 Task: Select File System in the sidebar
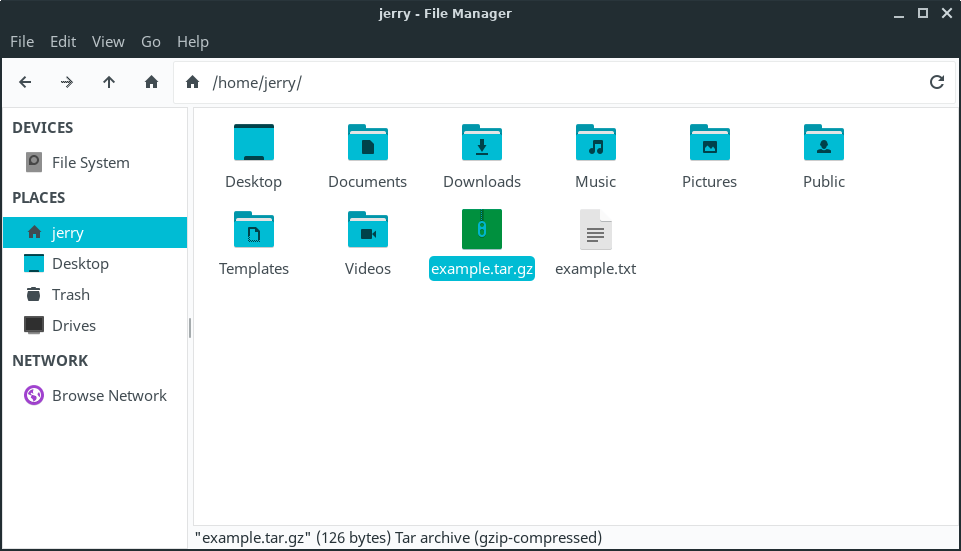90,162
